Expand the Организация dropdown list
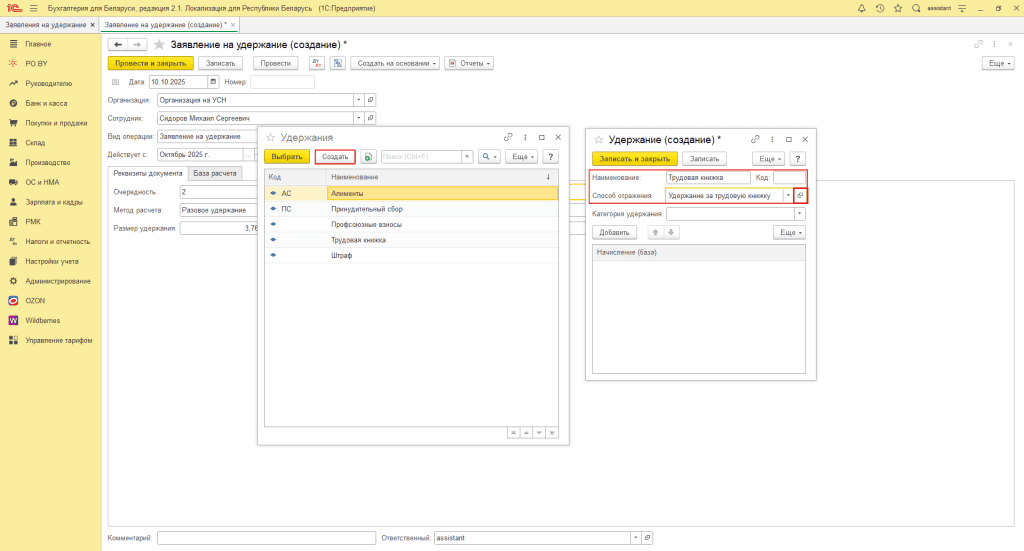The height and width of the screenshot is (551, 1024). [358, 100]
